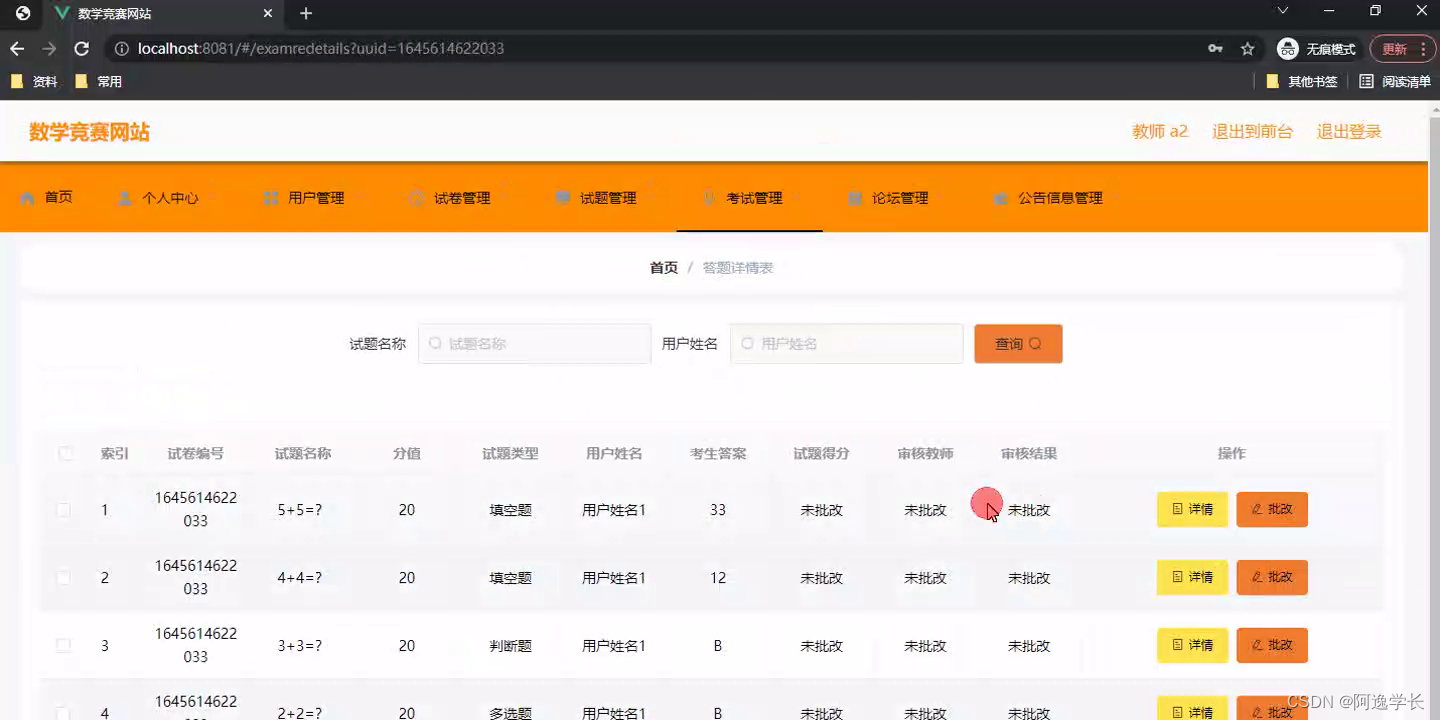The height and width of the screenshot is (720, 1440).
Task: Click the 试题名称 column header
Action: (303, 453)
